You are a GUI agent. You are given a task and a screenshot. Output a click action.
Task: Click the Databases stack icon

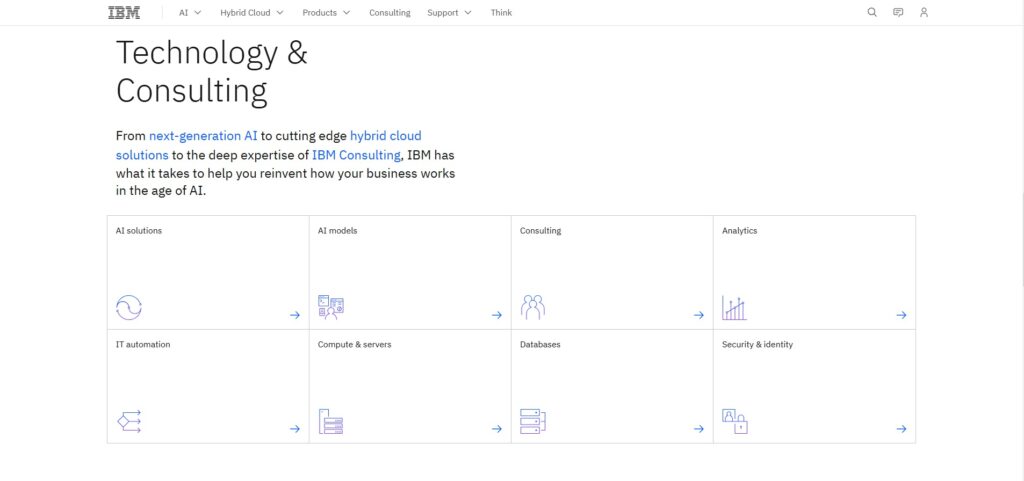click(x=533, y=422)
